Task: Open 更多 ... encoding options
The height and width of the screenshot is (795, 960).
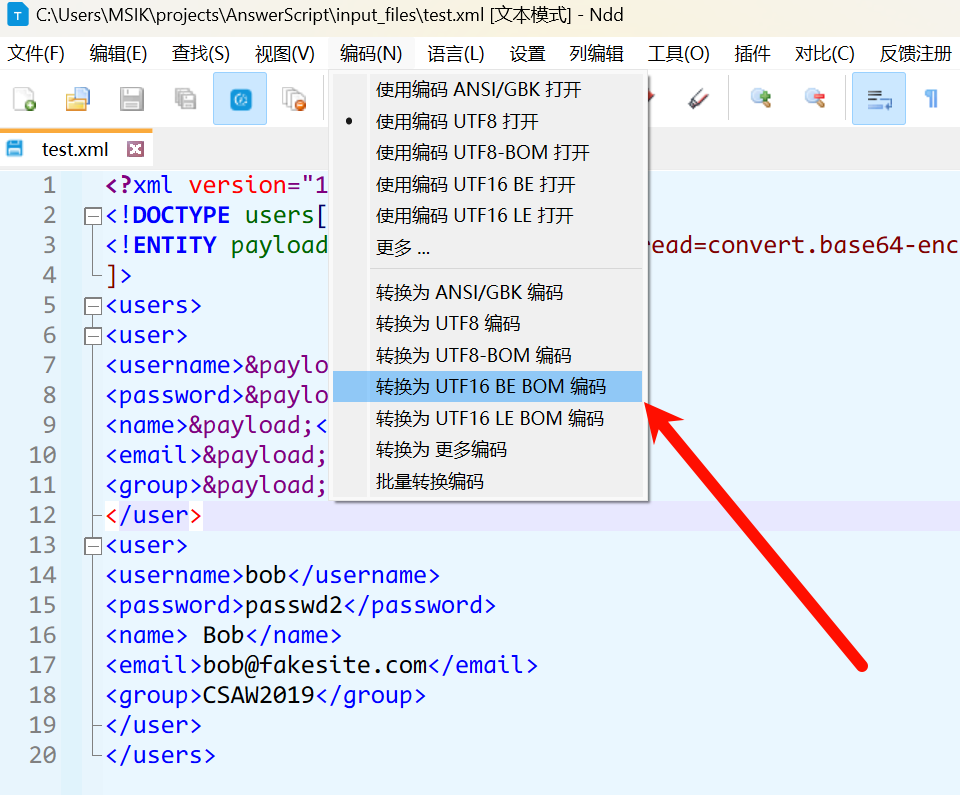Action: tap(403, 247)
